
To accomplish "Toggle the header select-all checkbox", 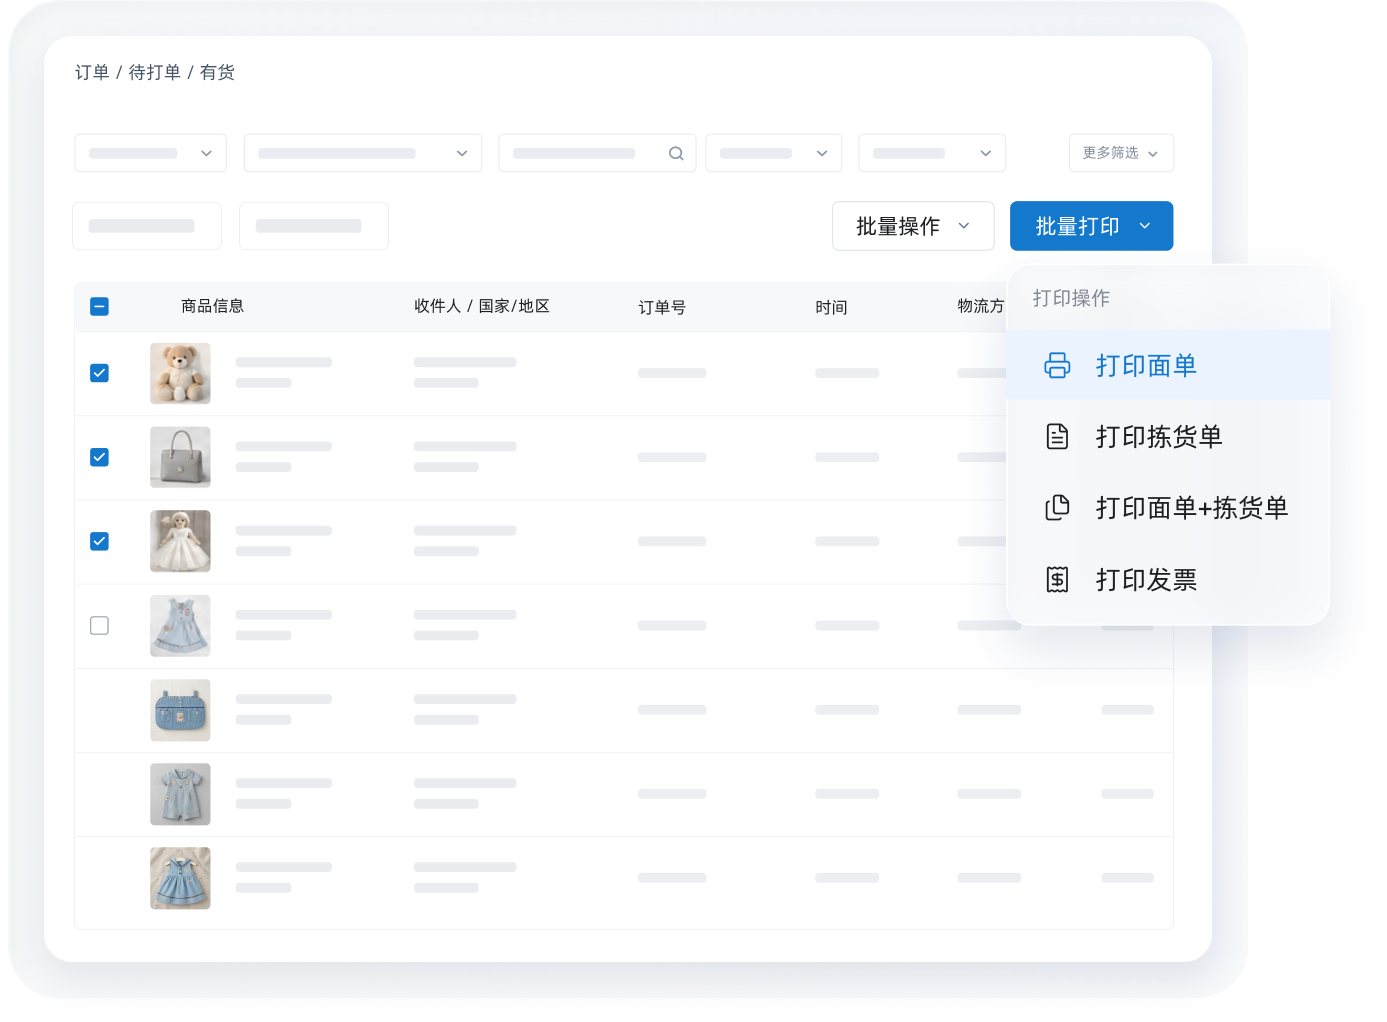I will [99, 307].
